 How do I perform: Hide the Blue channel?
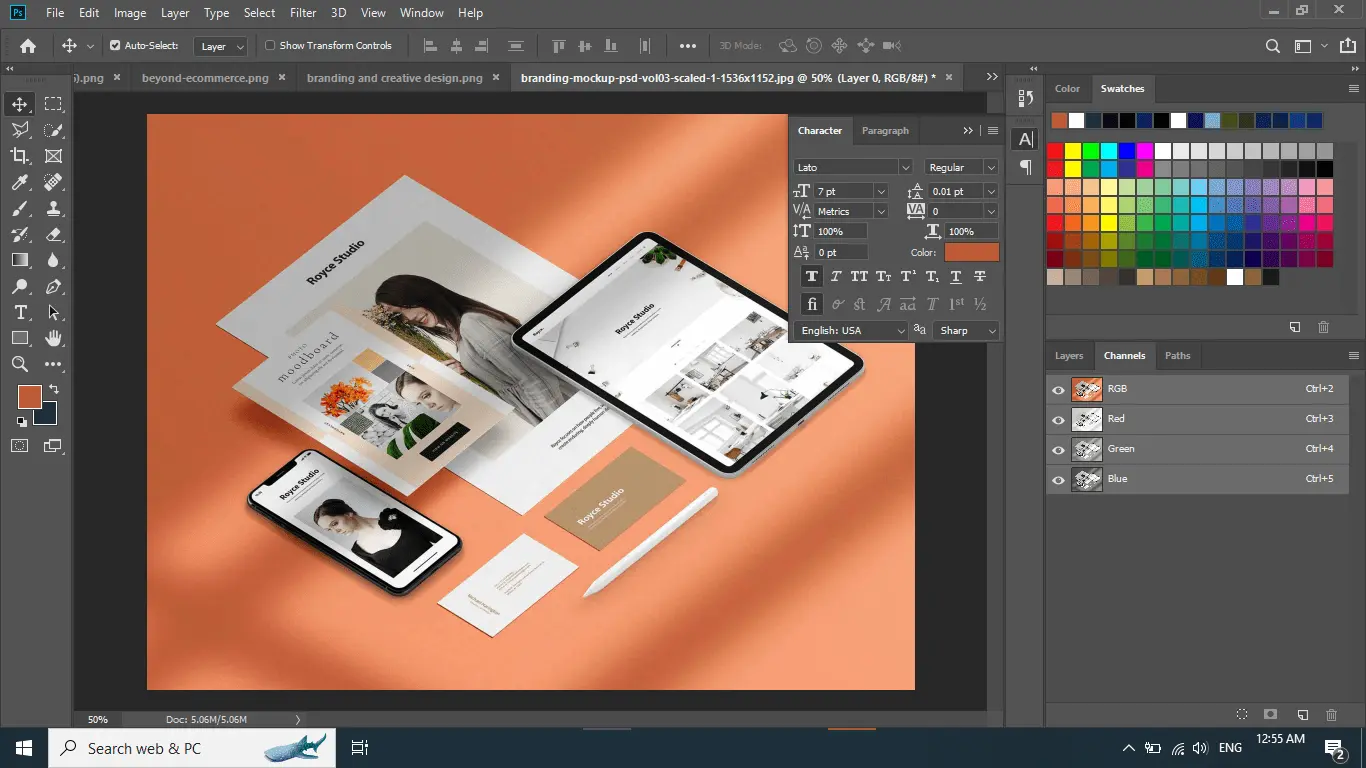[1057, 479]
